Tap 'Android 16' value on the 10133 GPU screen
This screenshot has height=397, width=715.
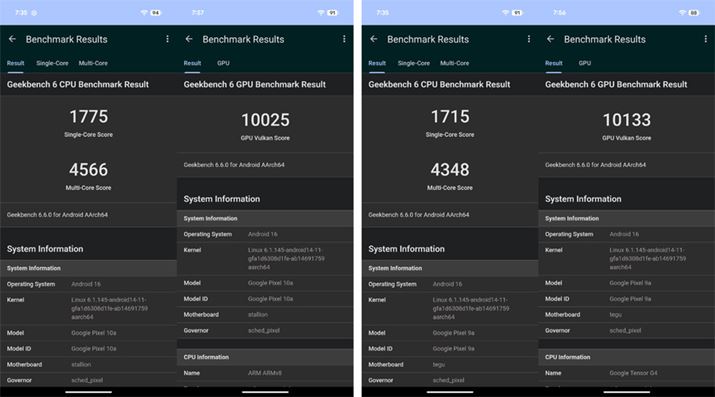click(624, 234)
